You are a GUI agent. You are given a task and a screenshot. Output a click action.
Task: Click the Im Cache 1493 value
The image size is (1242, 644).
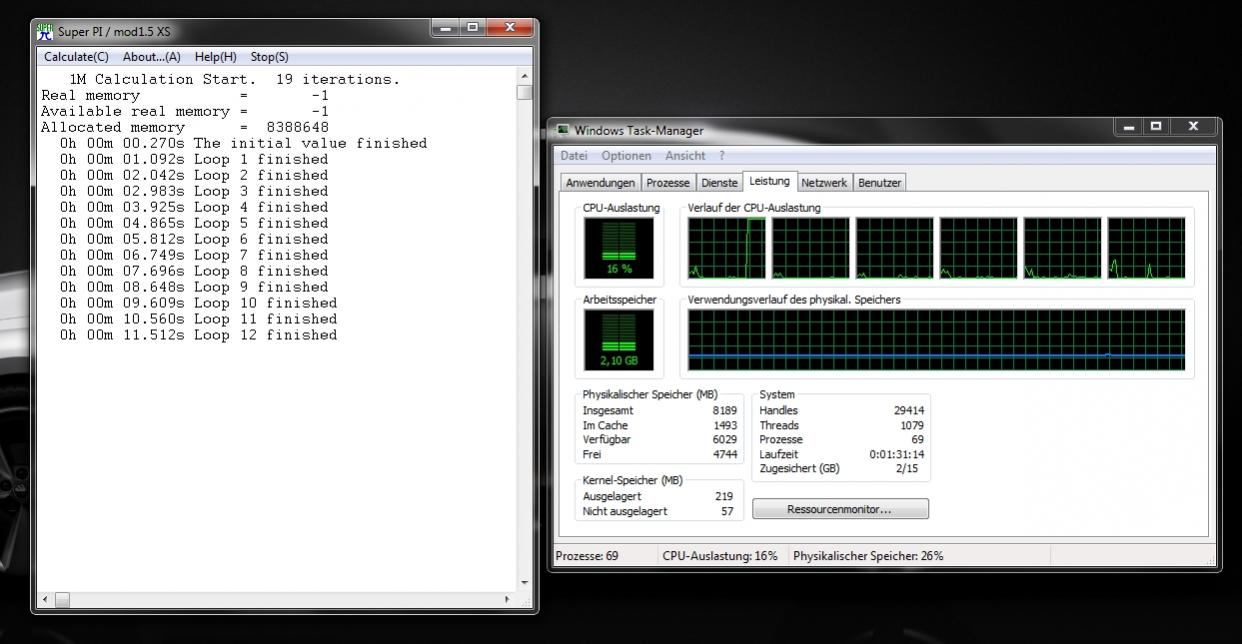click(x=724, y=425)
